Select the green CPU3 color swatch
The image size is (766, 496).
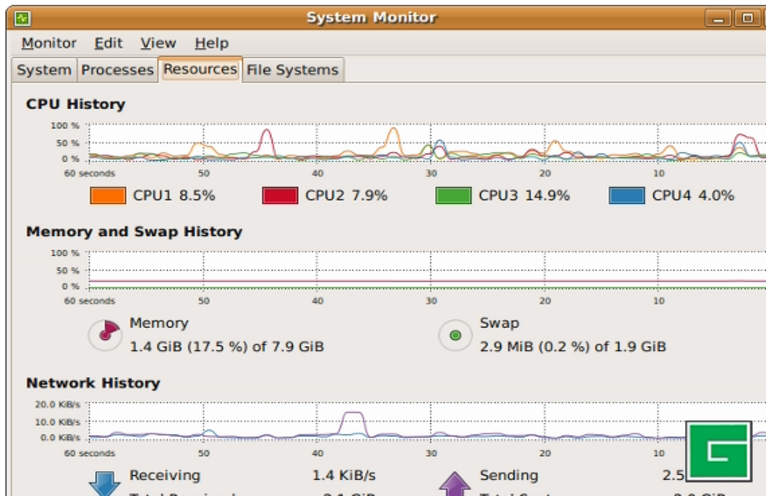(x=453, y=196)
